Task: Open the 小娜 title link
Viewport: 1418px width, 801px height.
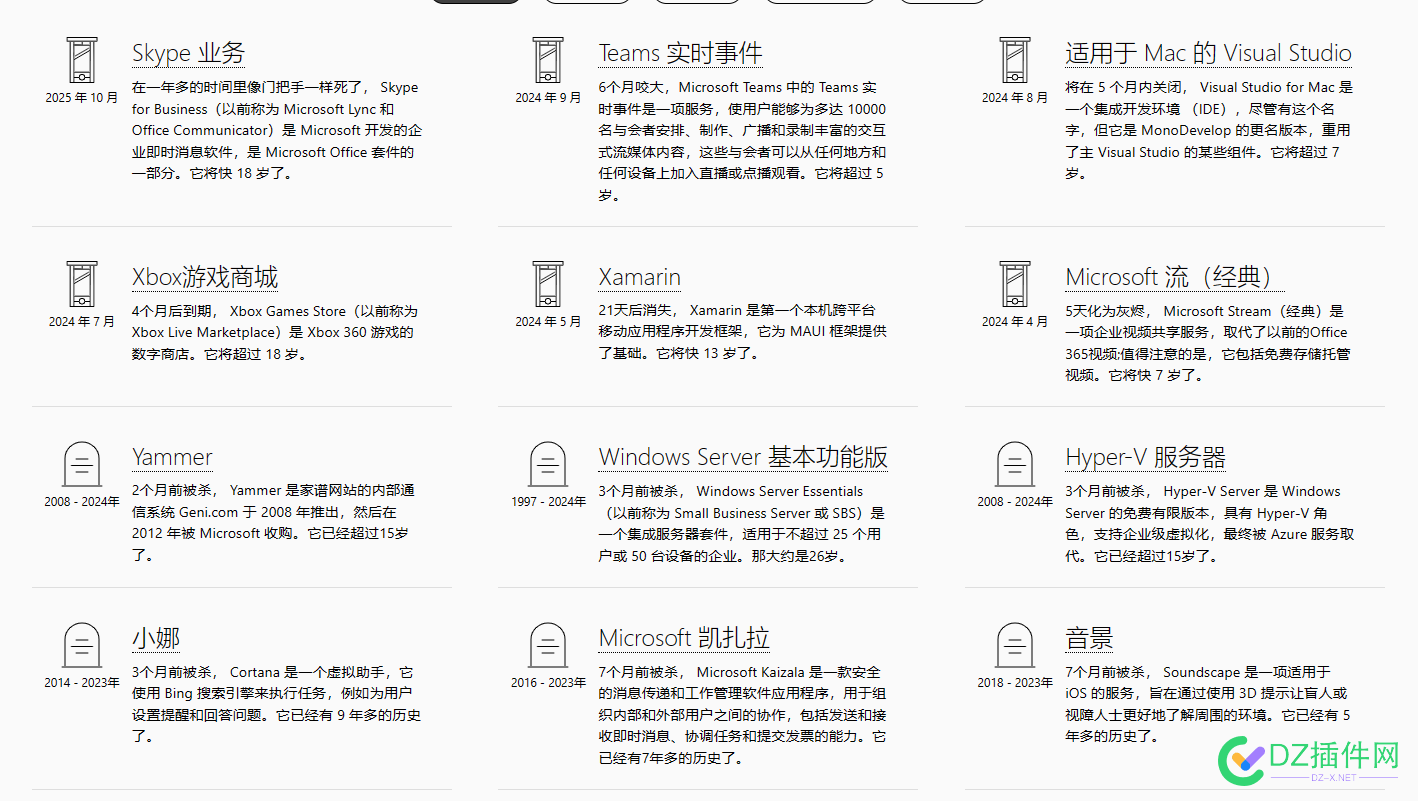Action: point(156,639)
